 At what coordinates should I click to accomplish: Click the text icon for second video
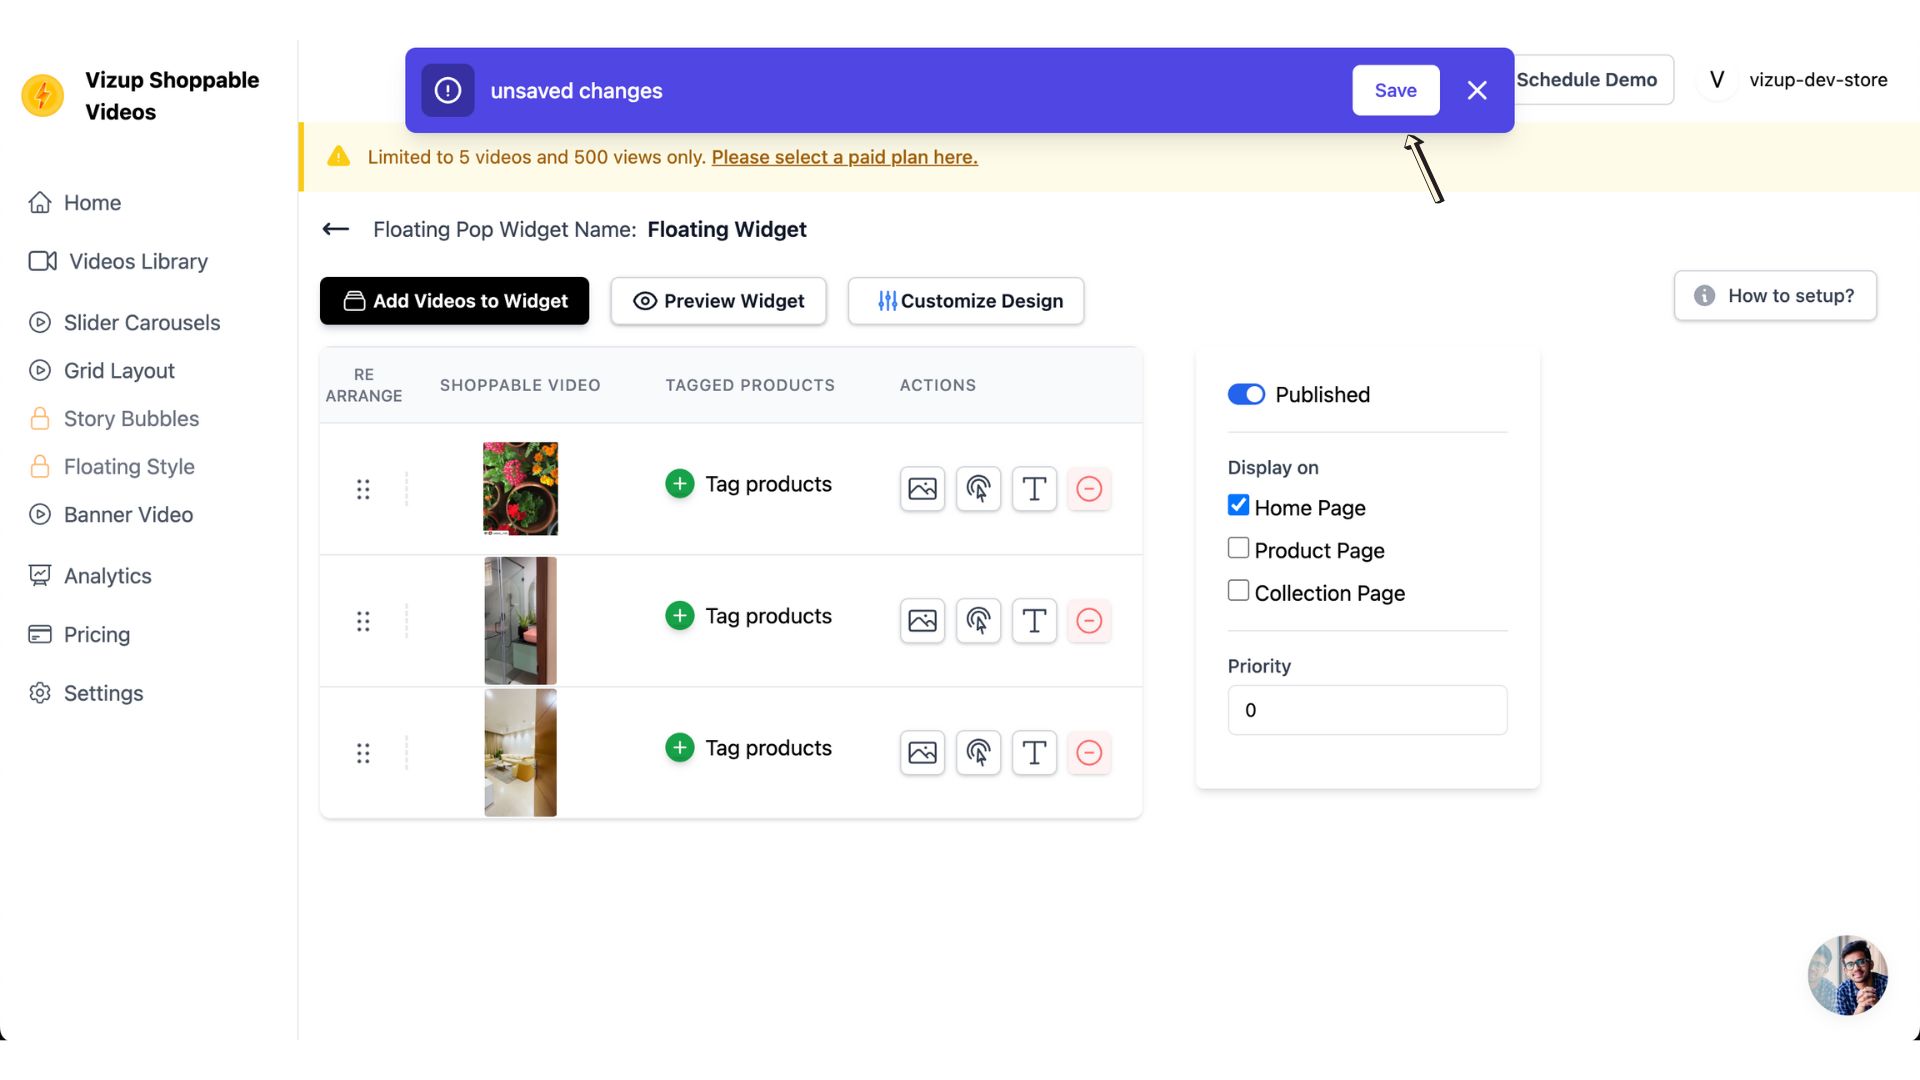click(1034, 620)
